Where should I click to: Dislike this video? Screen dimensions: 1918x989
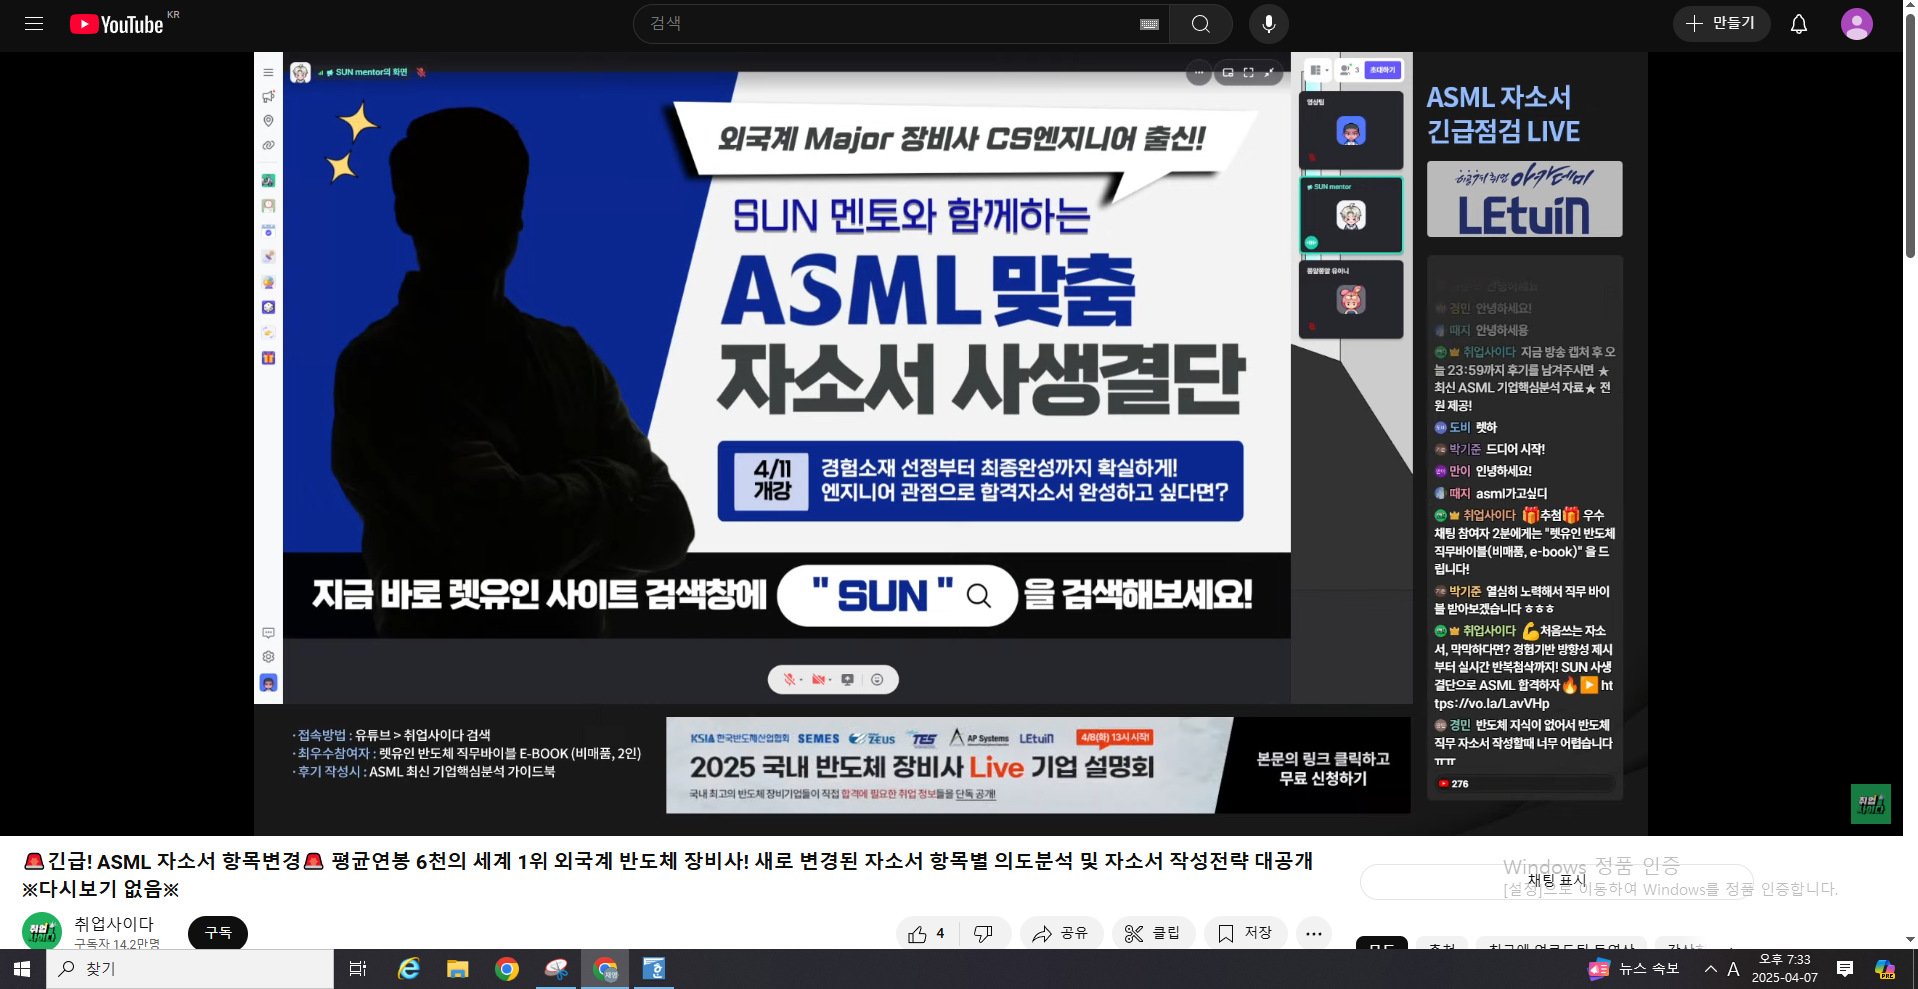(x=984, y=933)
